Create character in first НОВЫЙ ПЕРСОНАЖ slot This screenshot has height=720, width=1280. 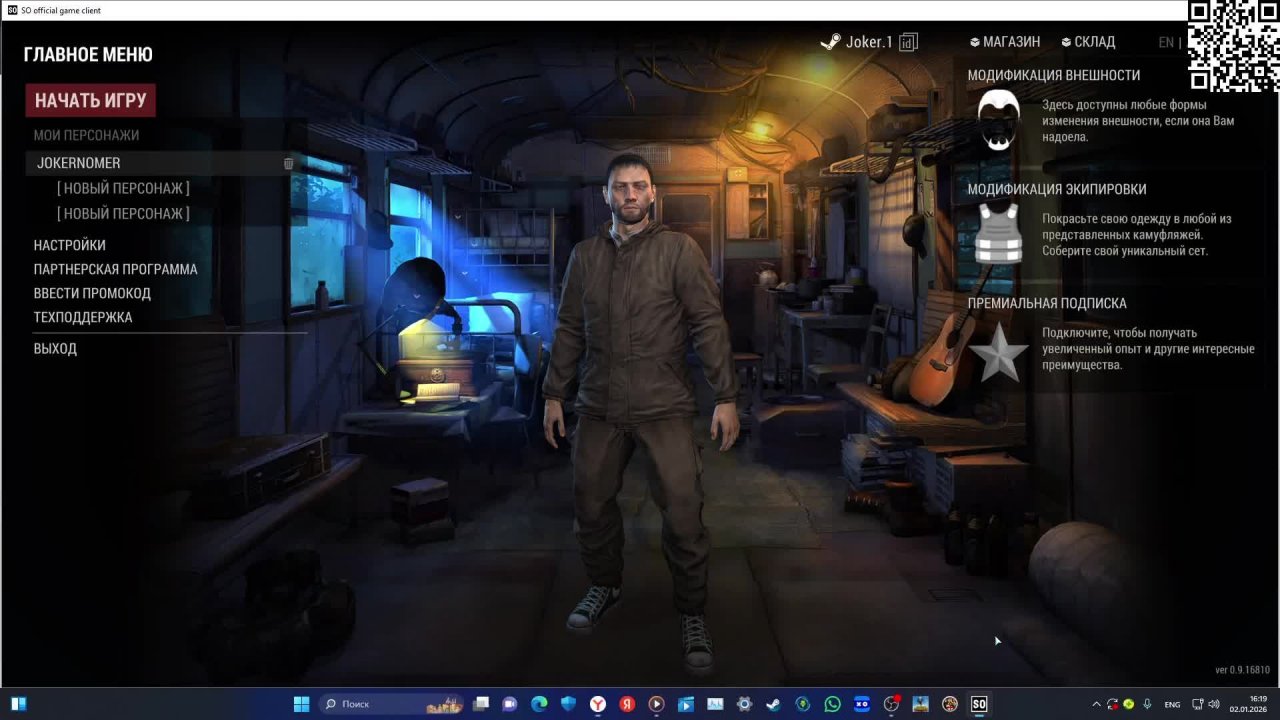[123, 188]
